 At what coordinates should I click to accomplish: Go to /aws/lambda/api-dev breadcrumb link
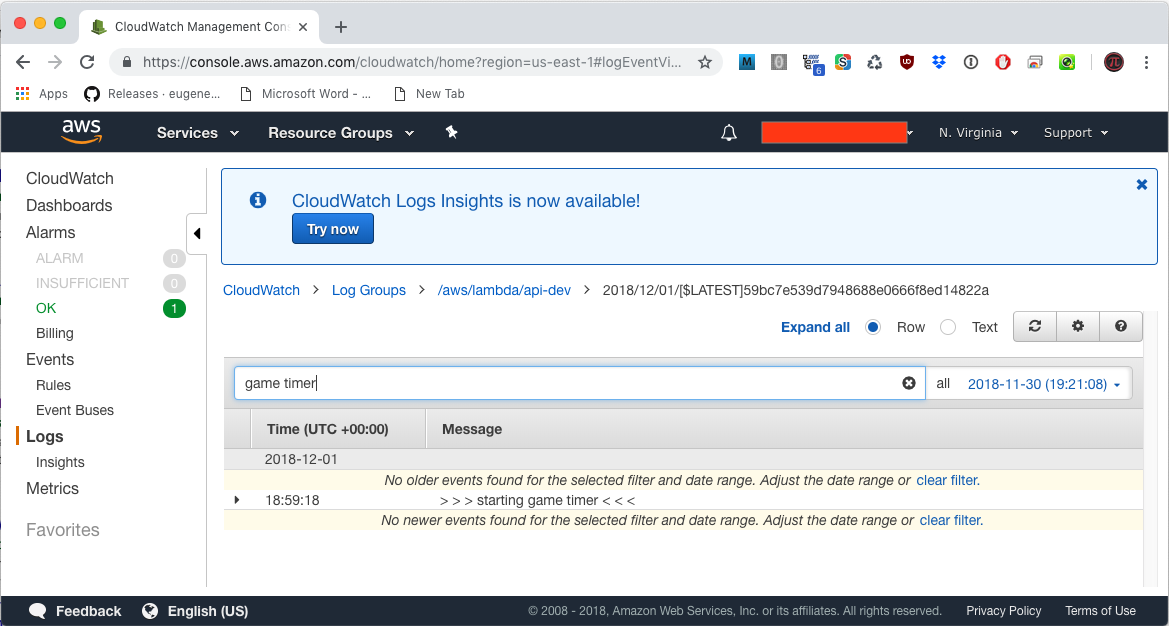coord(504,290)
